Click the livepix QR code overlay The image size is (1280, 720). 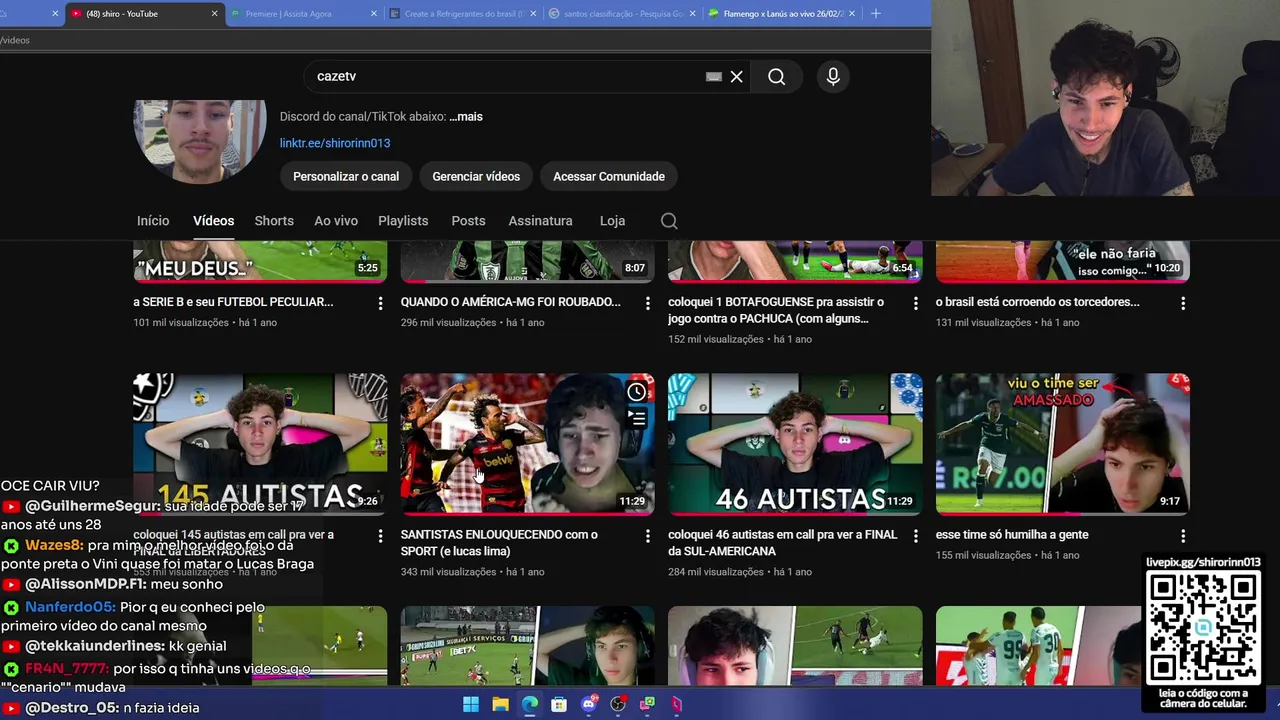point(1203,629)
